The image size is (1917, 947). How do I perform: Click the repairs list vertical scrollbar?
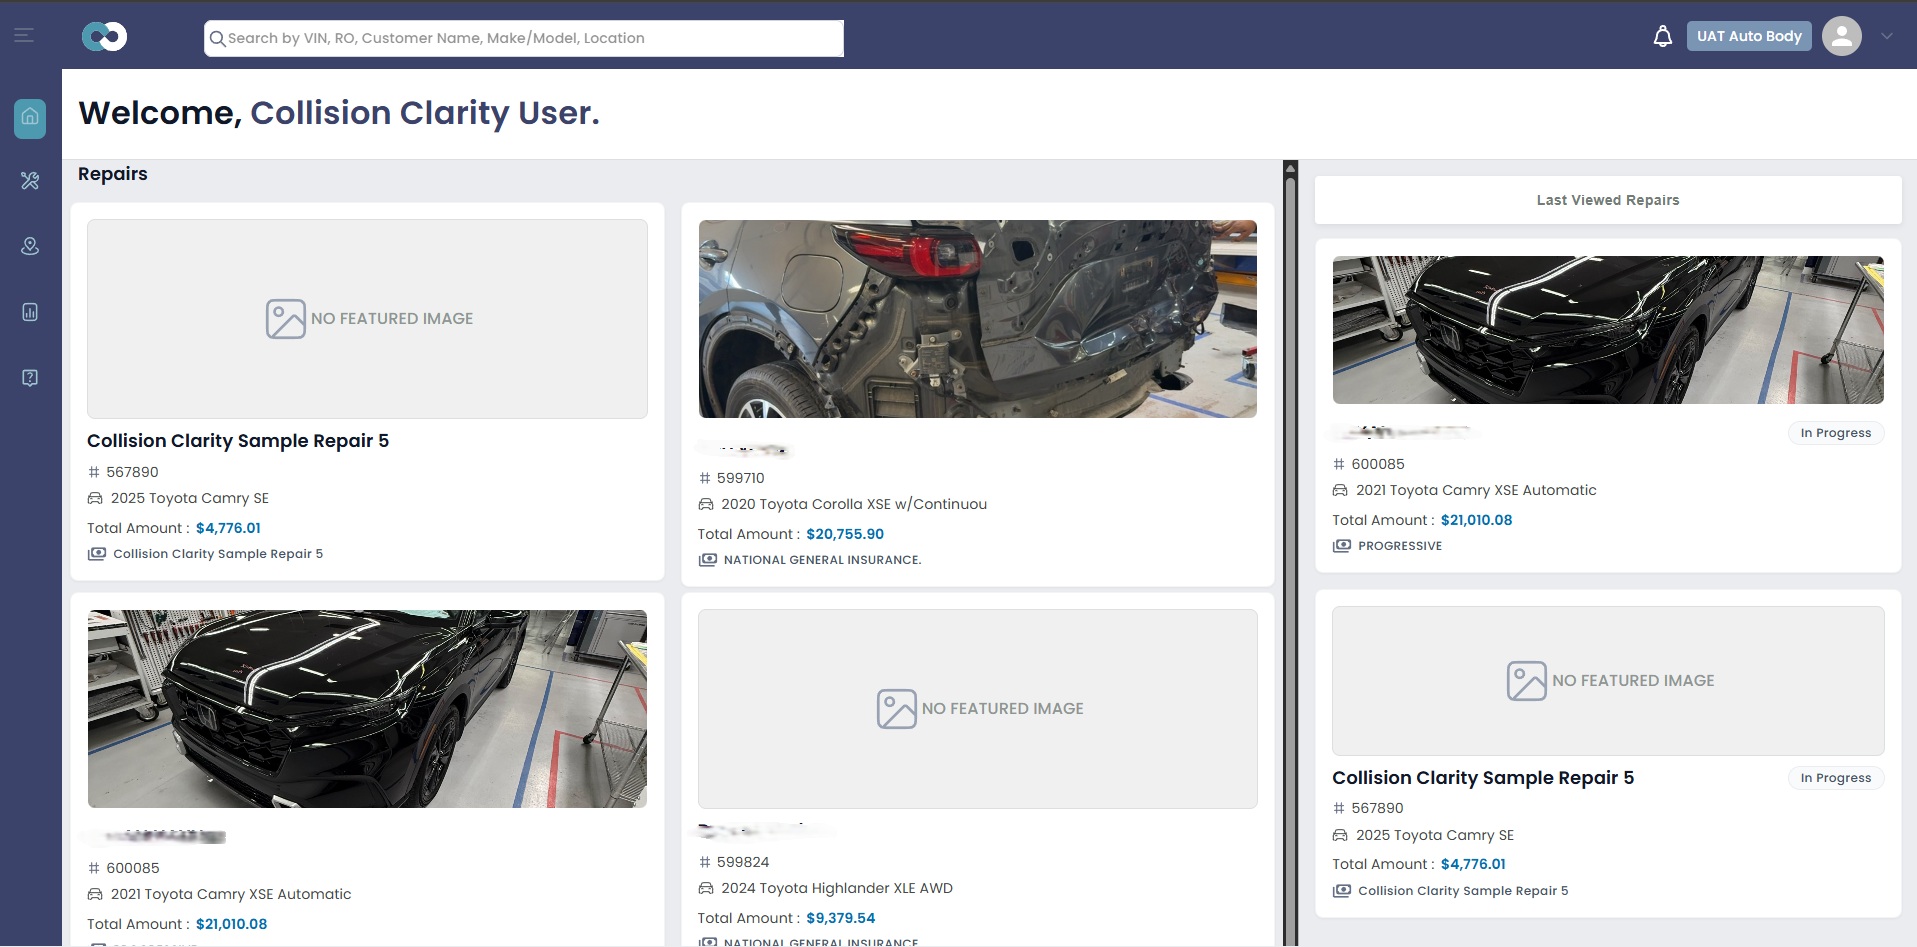tap(1290, 553)
